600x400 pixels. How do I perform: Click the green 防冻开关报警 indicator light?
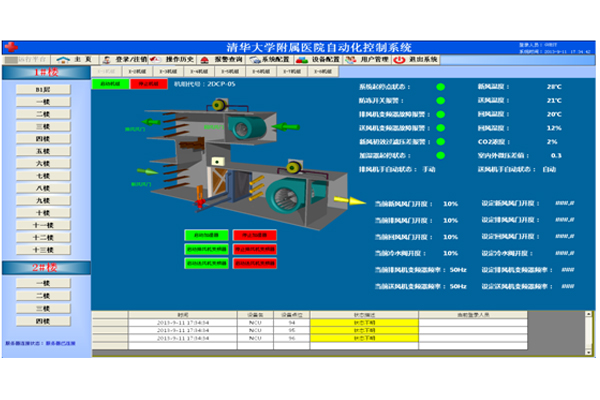click(x=440, y=101)
